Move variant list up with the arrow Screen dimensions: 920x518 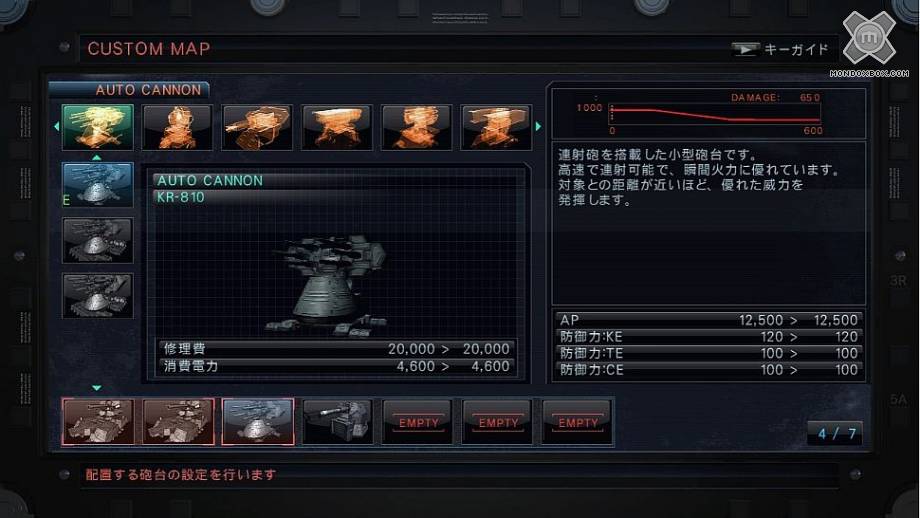(97, 157)
